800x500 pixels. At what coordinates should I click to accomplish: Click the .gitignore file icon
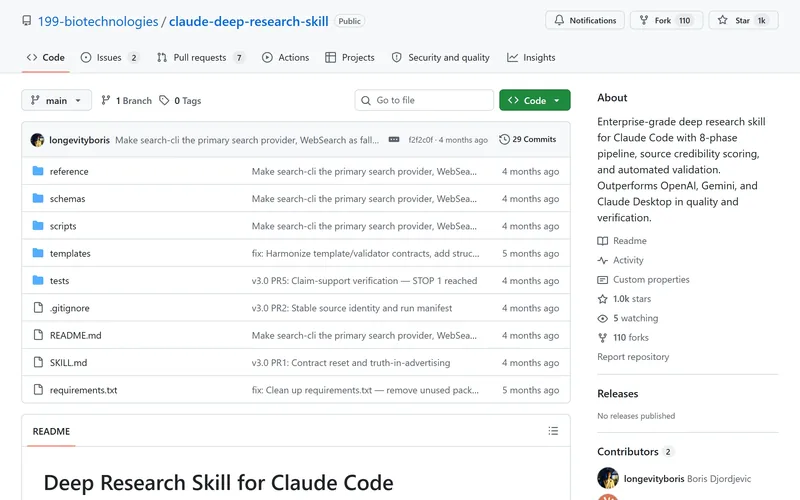pos(38,308)
